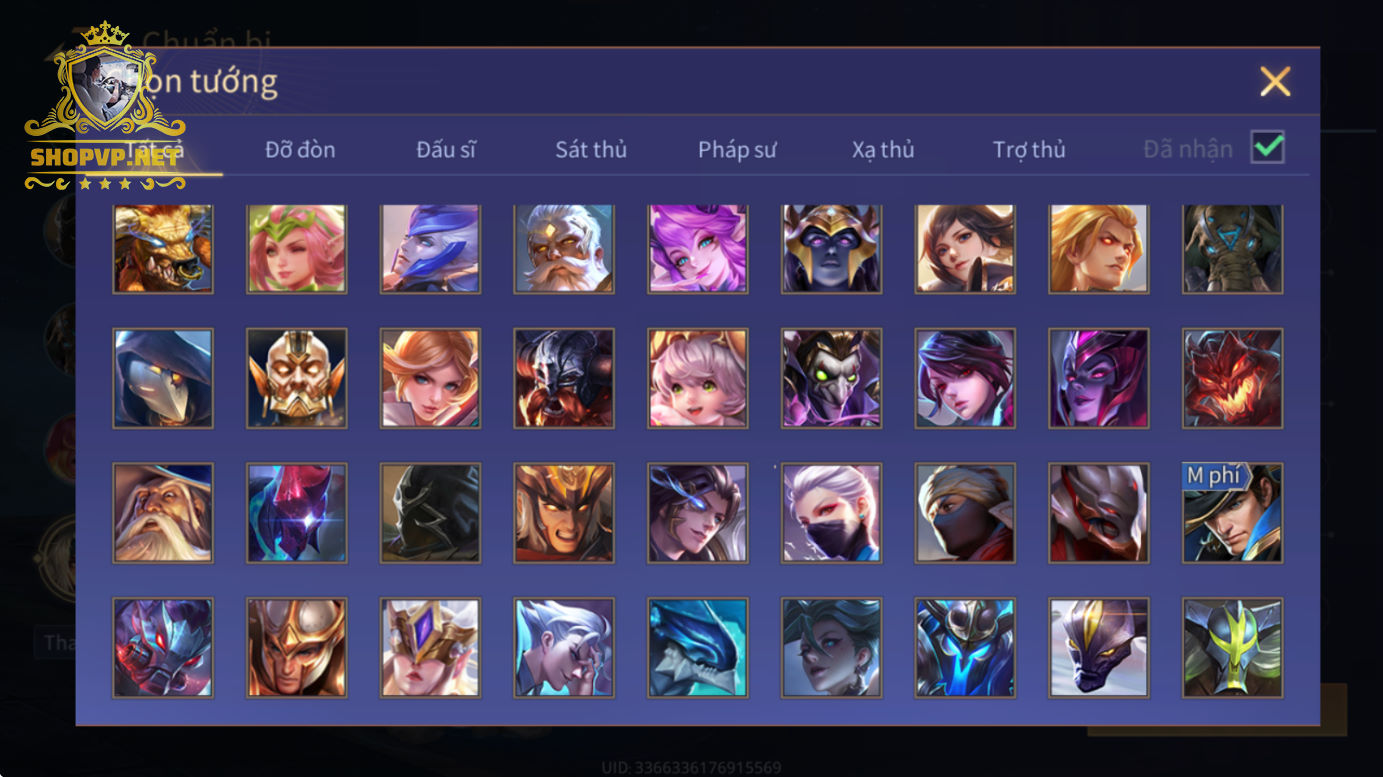
Task: Select the golden lion beast hero portrait
Action: point(163,249)
